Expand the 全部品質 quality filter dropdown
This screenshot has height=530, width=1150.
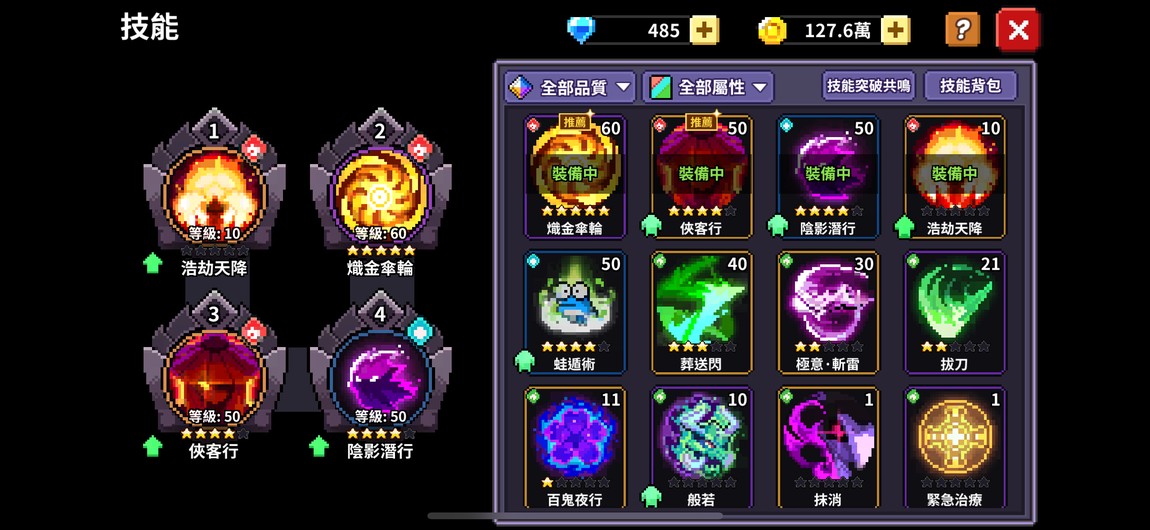click(570, 87)
